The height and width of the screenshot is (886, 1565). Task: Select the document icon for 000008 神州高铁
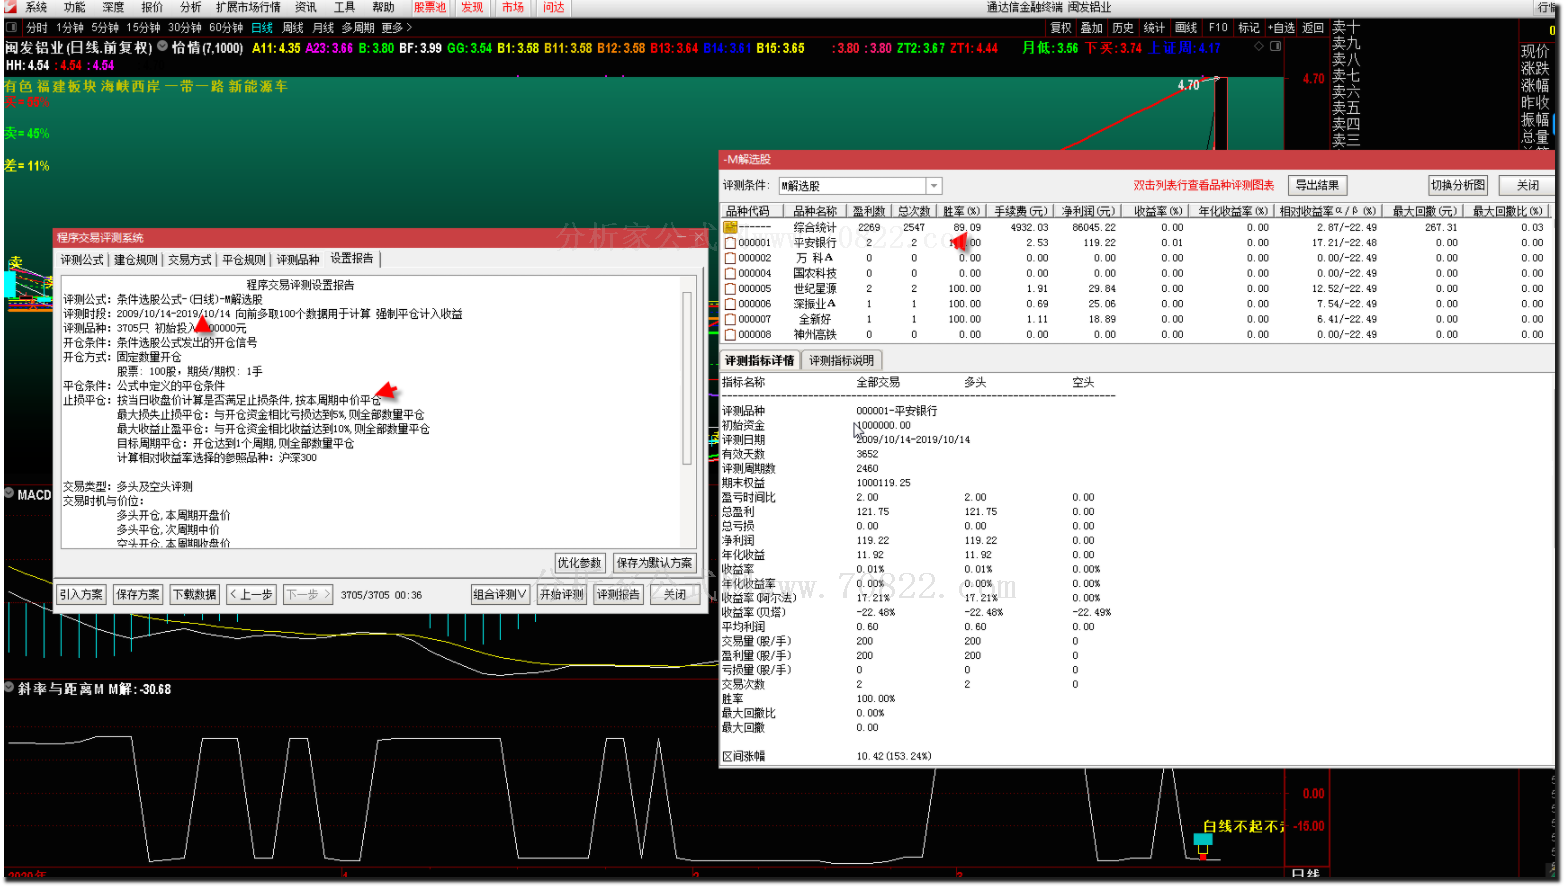coord(730,335)
